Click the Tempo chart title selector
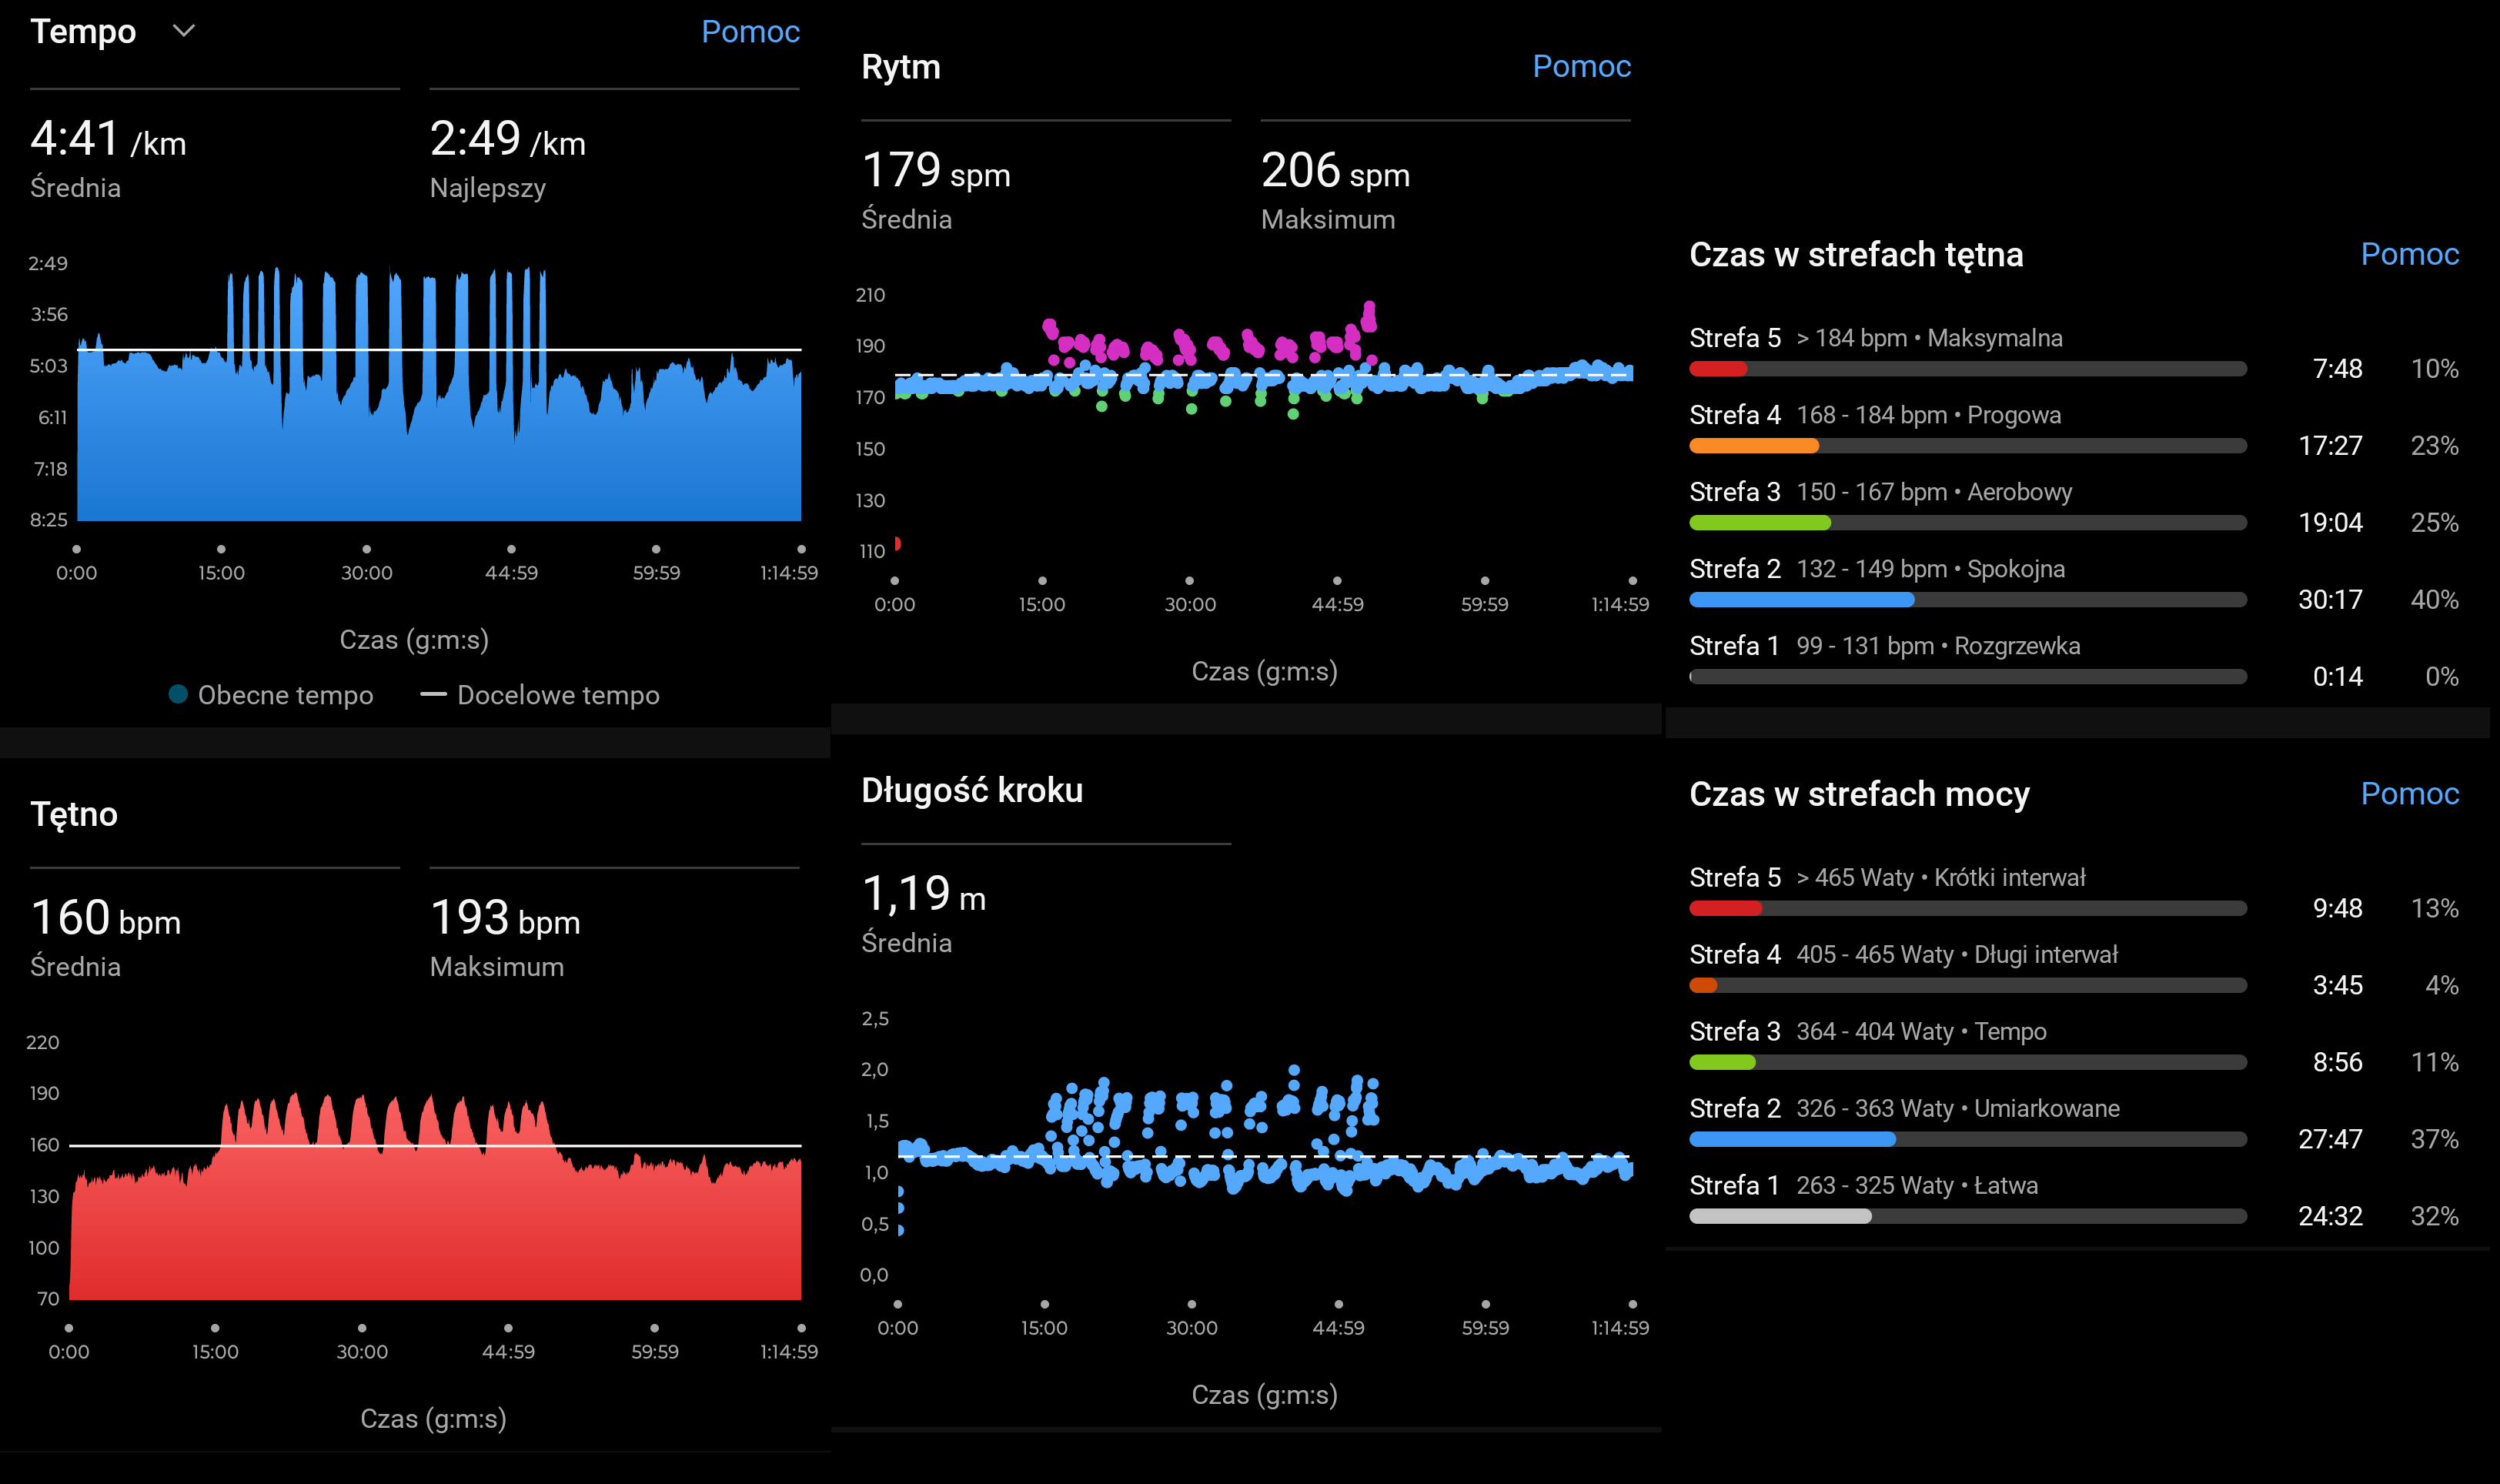This screenshot has height=1484, width=2500. click(84, 31)
